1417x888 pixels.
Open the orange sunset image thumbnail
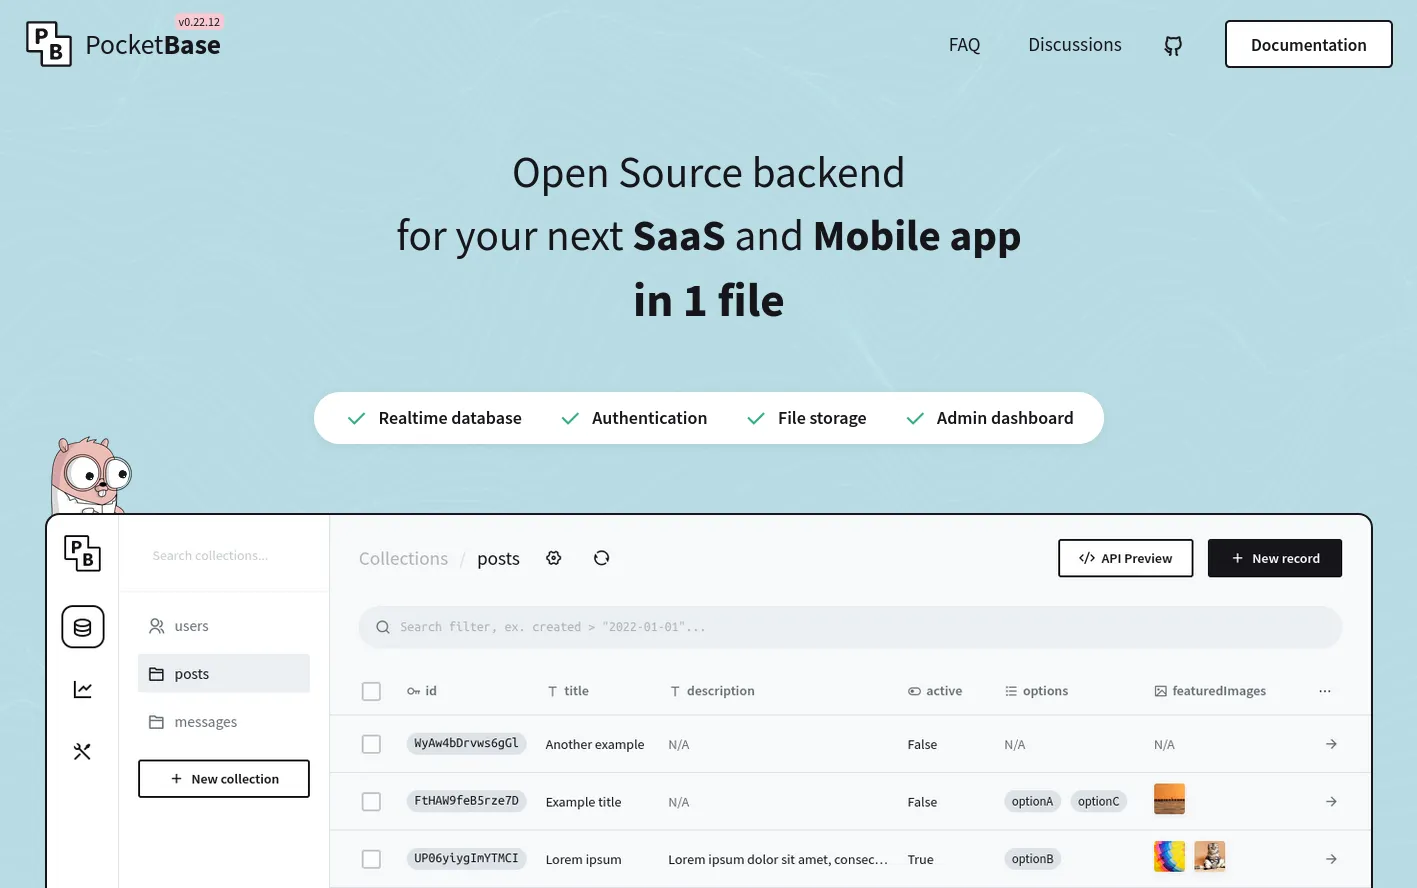(1169, 799)
